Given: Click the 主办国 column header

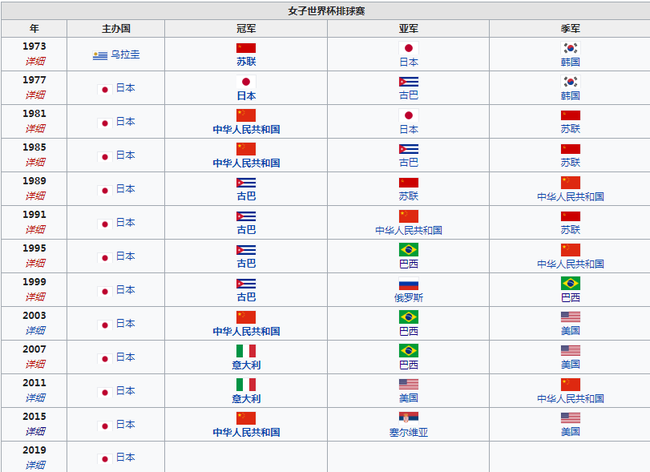Looking at the screenshot, I should click(116, 29).
